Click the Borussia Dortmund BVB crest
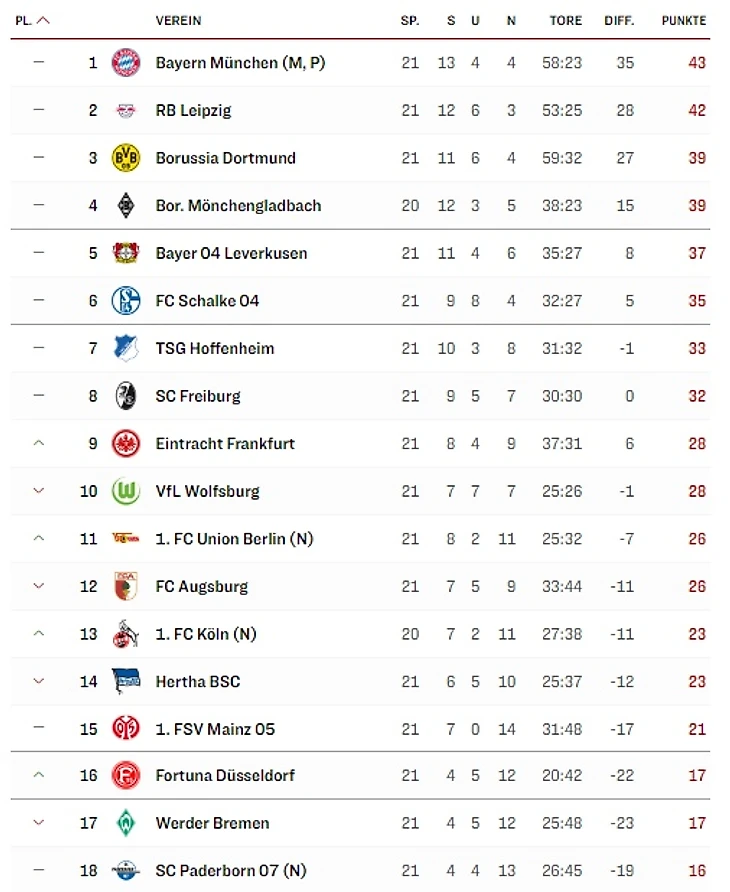This screenshot has height=892, width=730. pyautogui.click(x=126, y=158)
